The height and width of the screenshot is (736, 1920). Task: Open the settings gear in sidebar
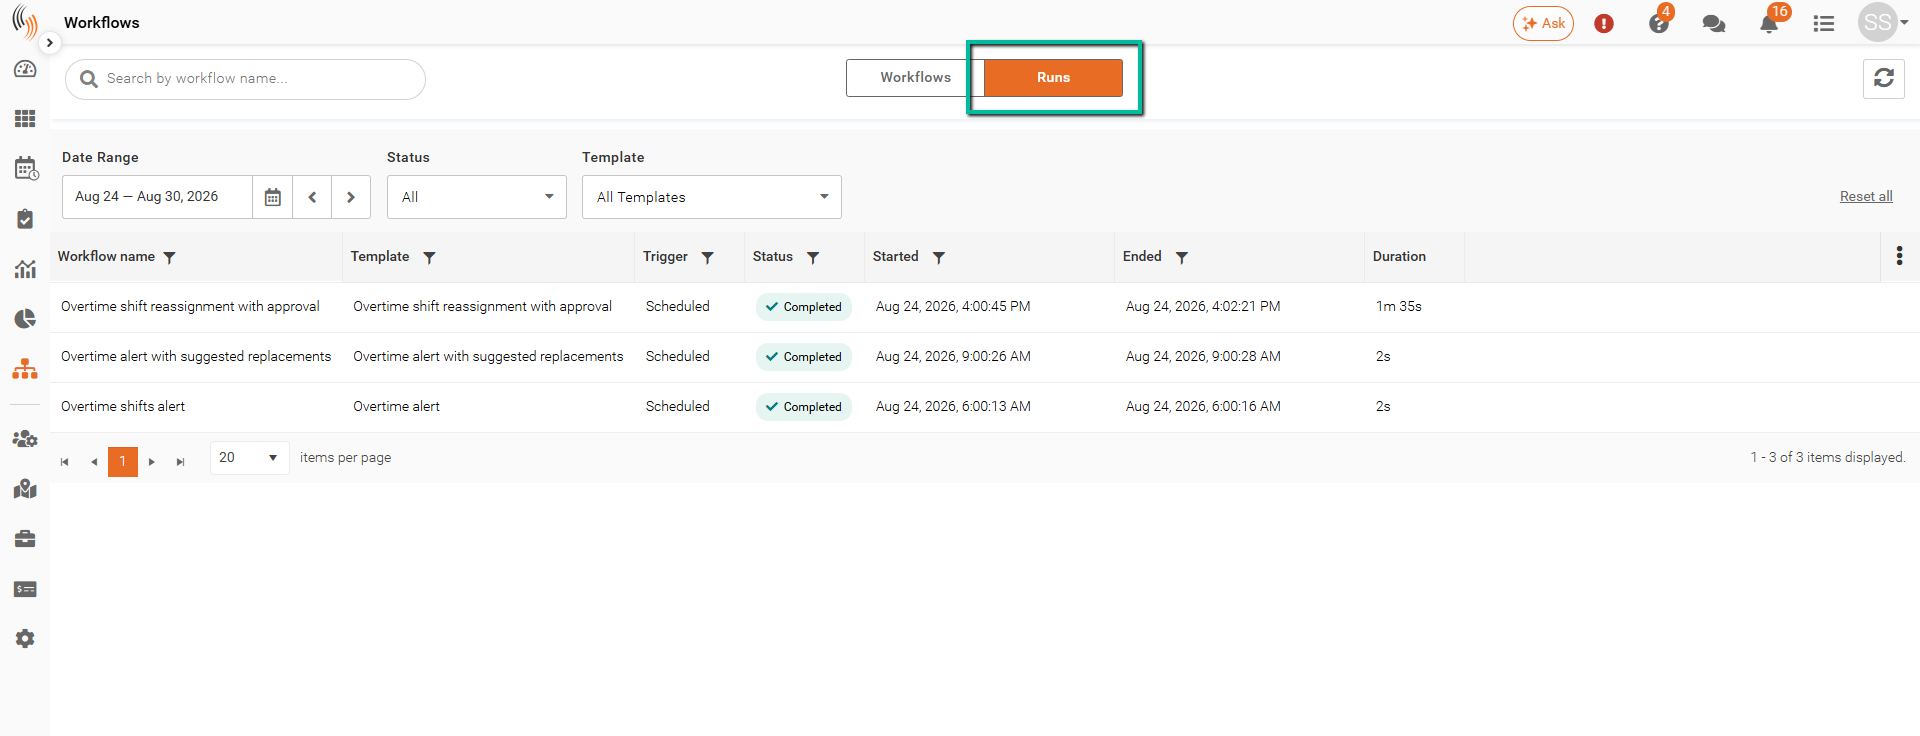click(25, 639)
